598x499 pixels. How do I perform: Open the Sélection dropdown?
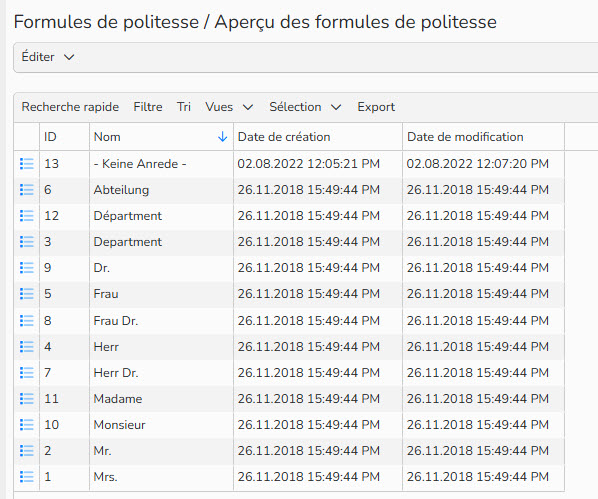coord(305,107)
